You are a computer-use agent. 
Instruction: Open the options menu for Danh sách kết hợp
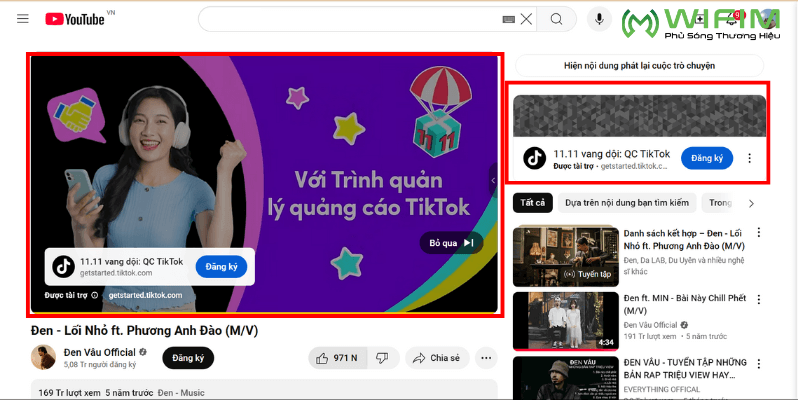(x=759, y=233)
